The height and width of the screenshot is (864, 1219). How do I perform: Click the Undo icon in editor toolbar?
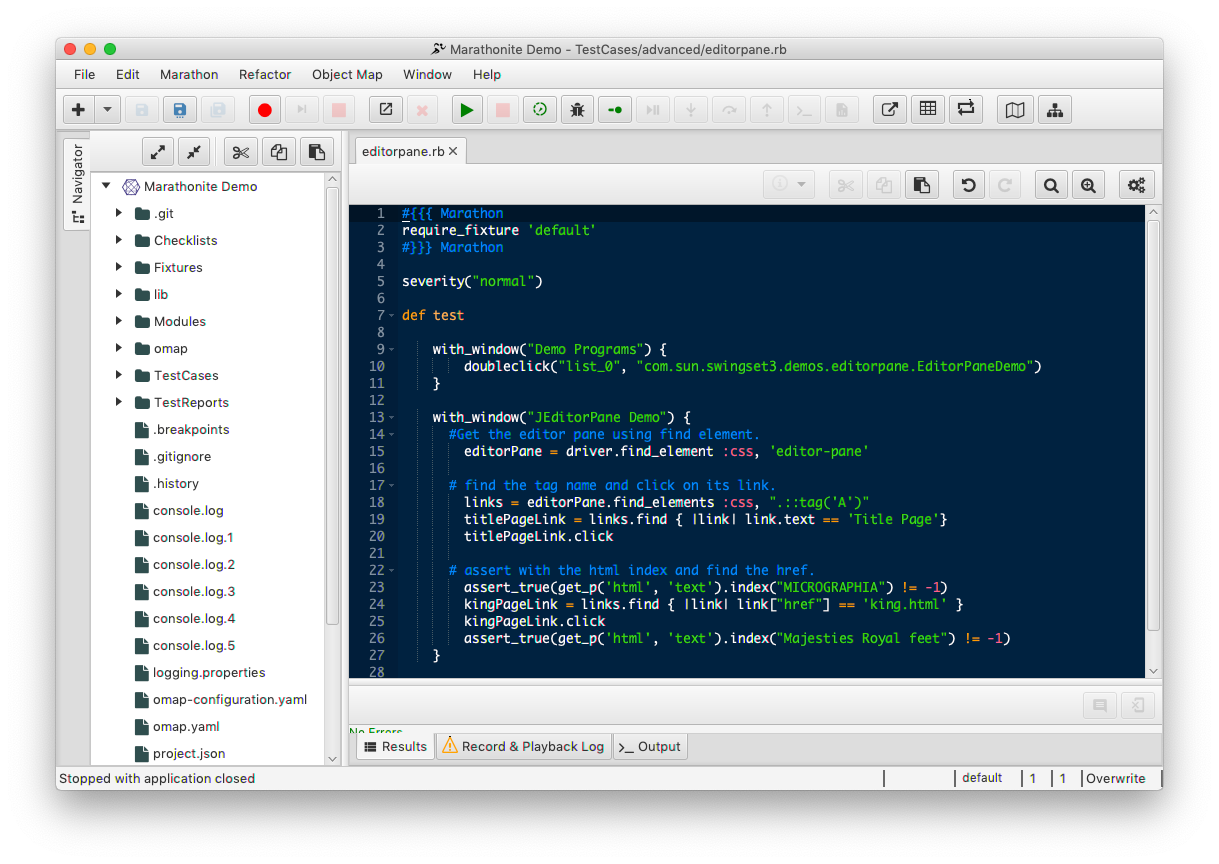click(967, 185)
